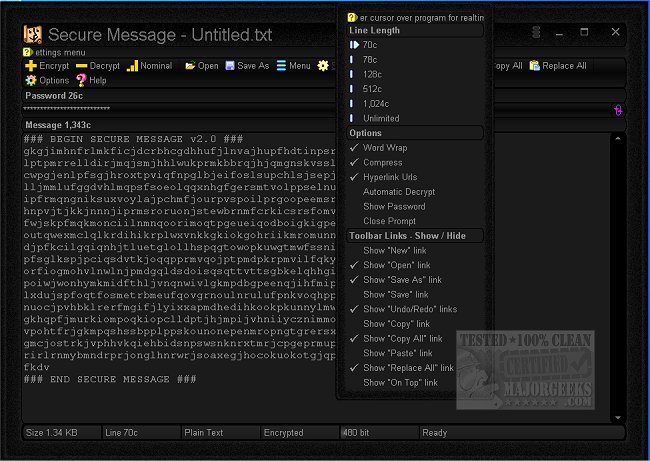Select 70c line length
650x461 pixels.
point(415,45)
